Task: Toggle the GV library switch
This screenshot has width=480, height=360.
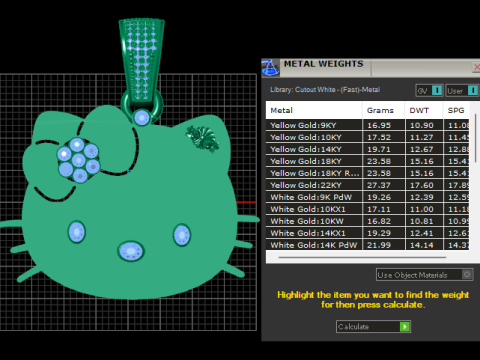Action: pos(437,90)
